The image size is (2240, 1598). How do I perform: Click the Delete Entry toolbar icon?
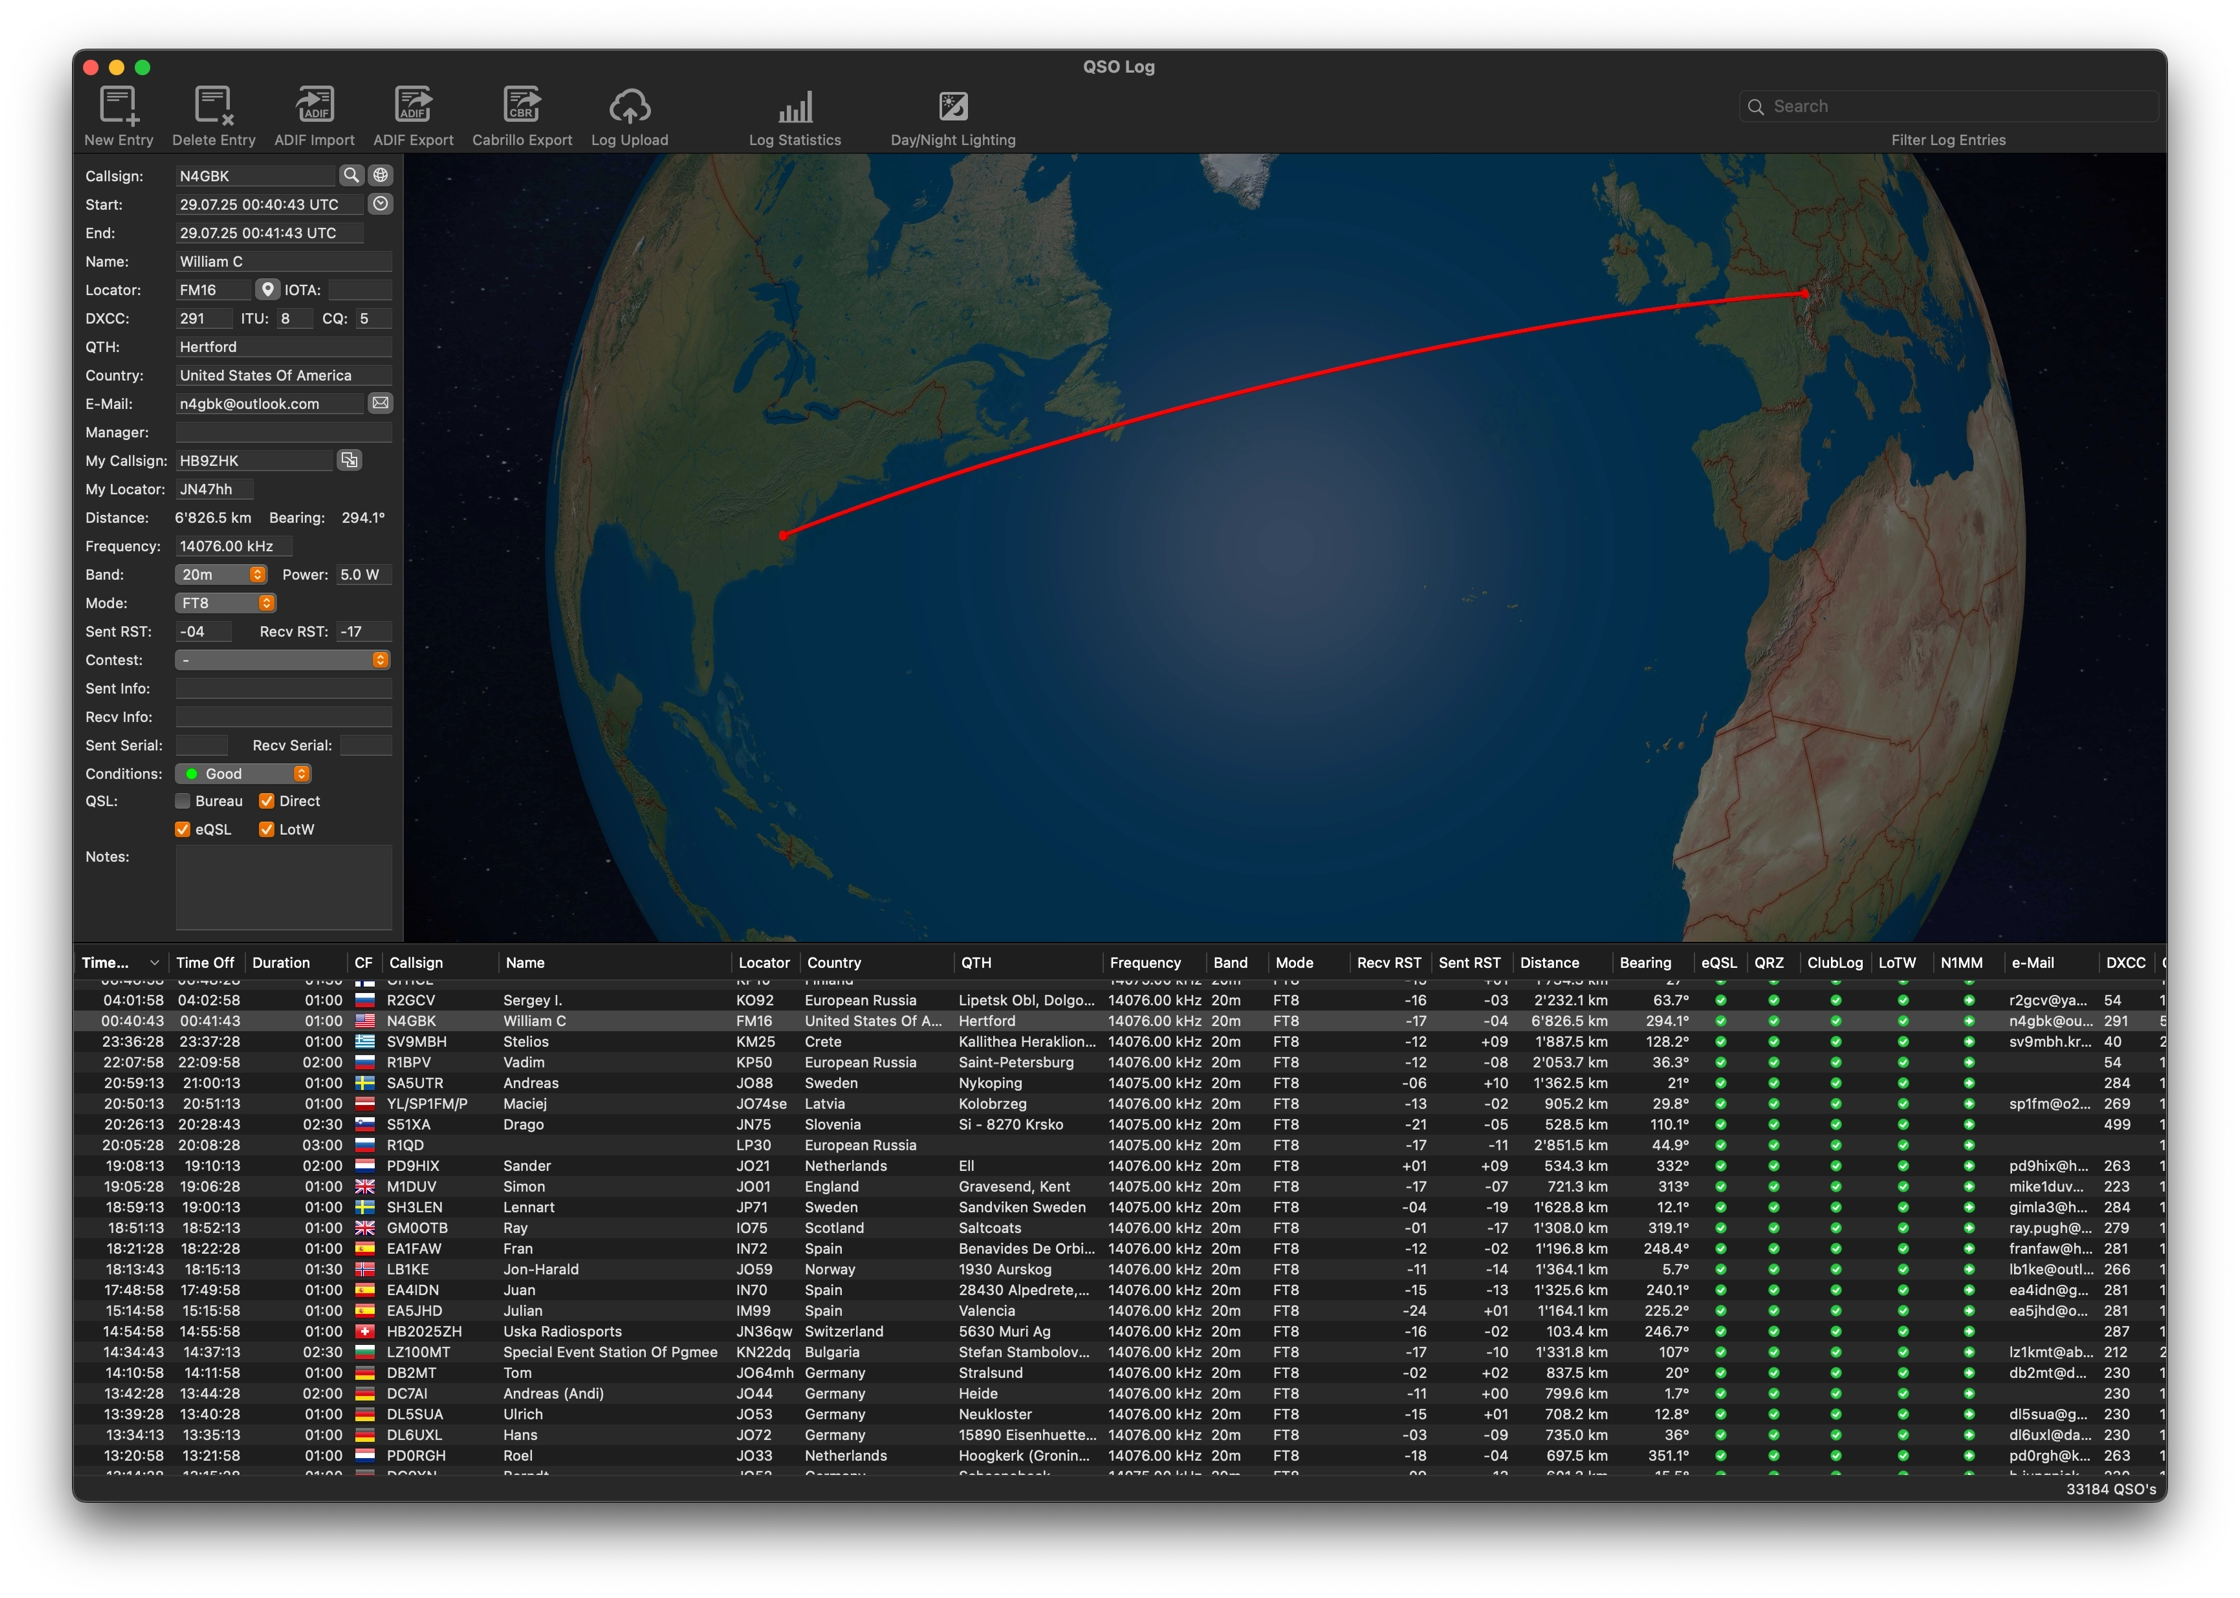213,107
